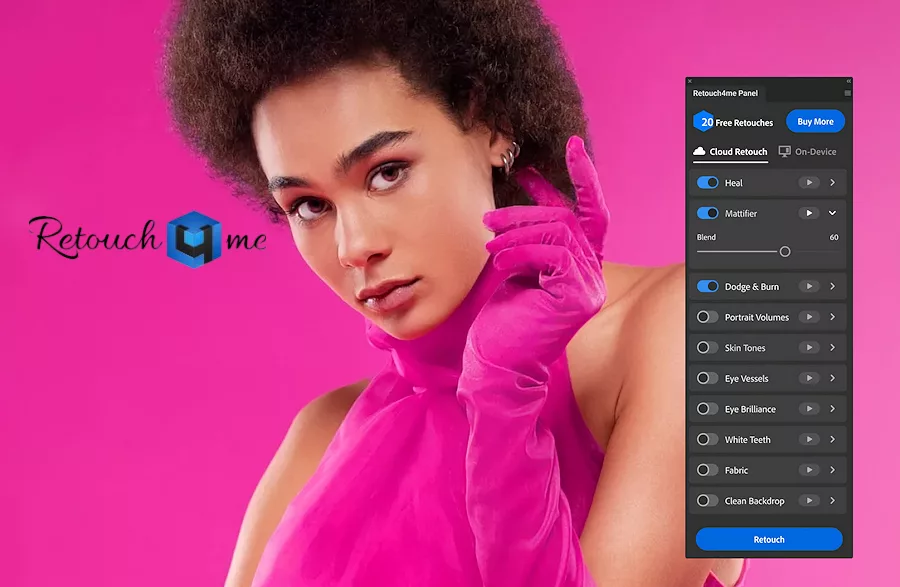This screenshot has height=587, width=900.
Task: Switch to the On-Device tab
Action: (x=807, y=152)
